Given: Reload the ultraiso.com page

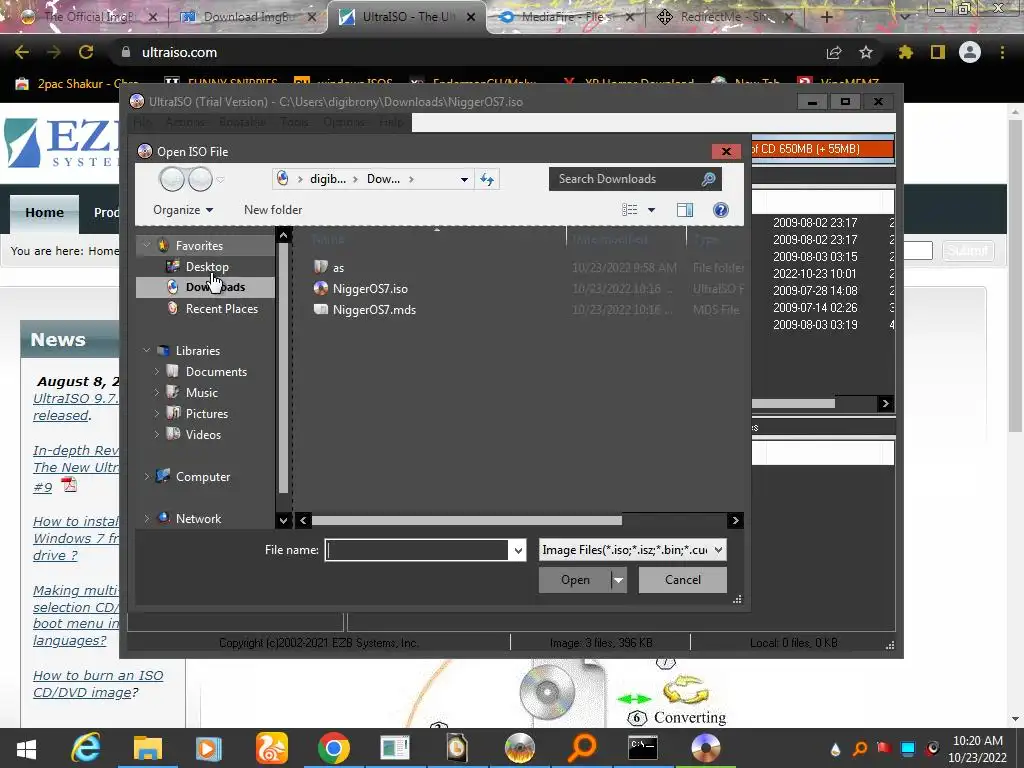Looking at the screenshot, I should click(x=86, y=52).
